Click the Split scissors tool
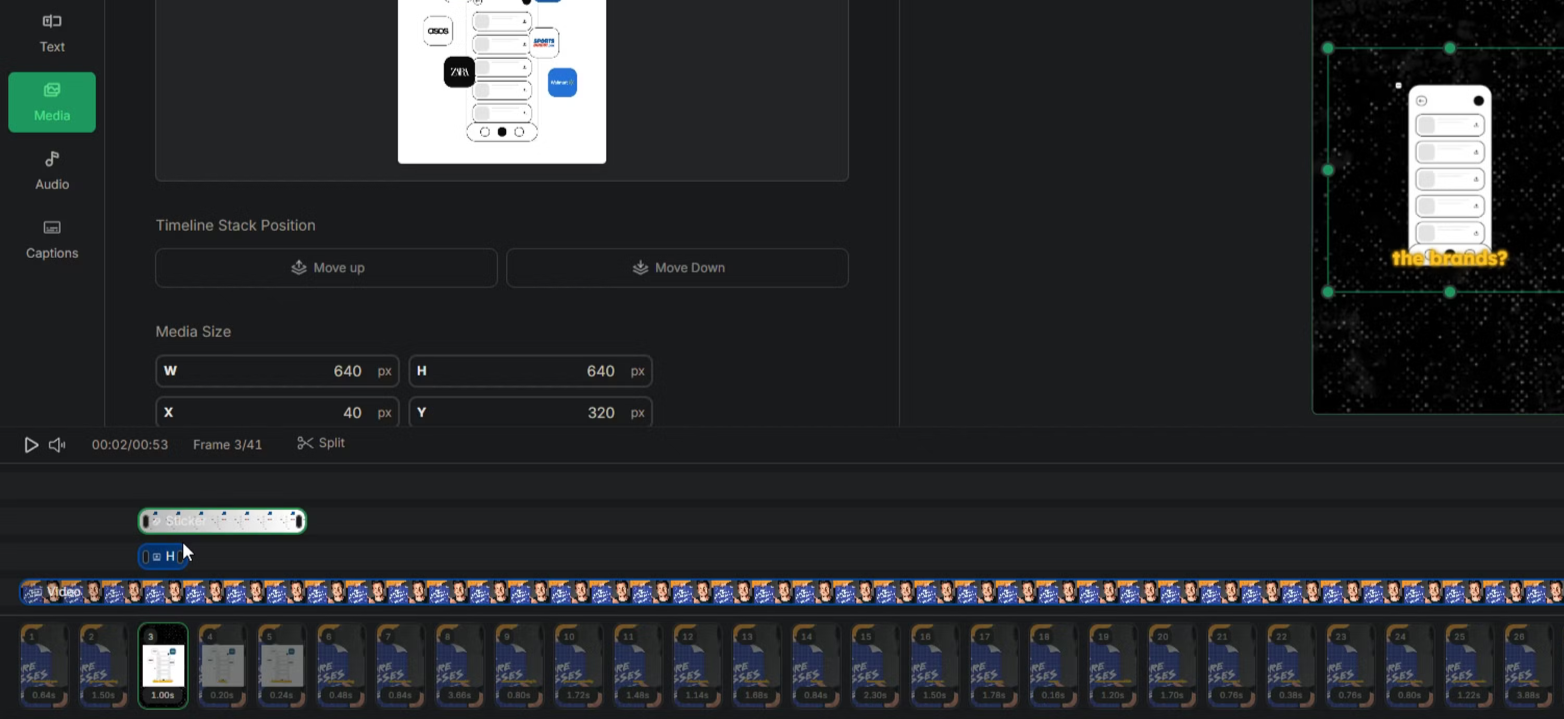This screenshot has width=1564, height=719. (x=321, y=443)
